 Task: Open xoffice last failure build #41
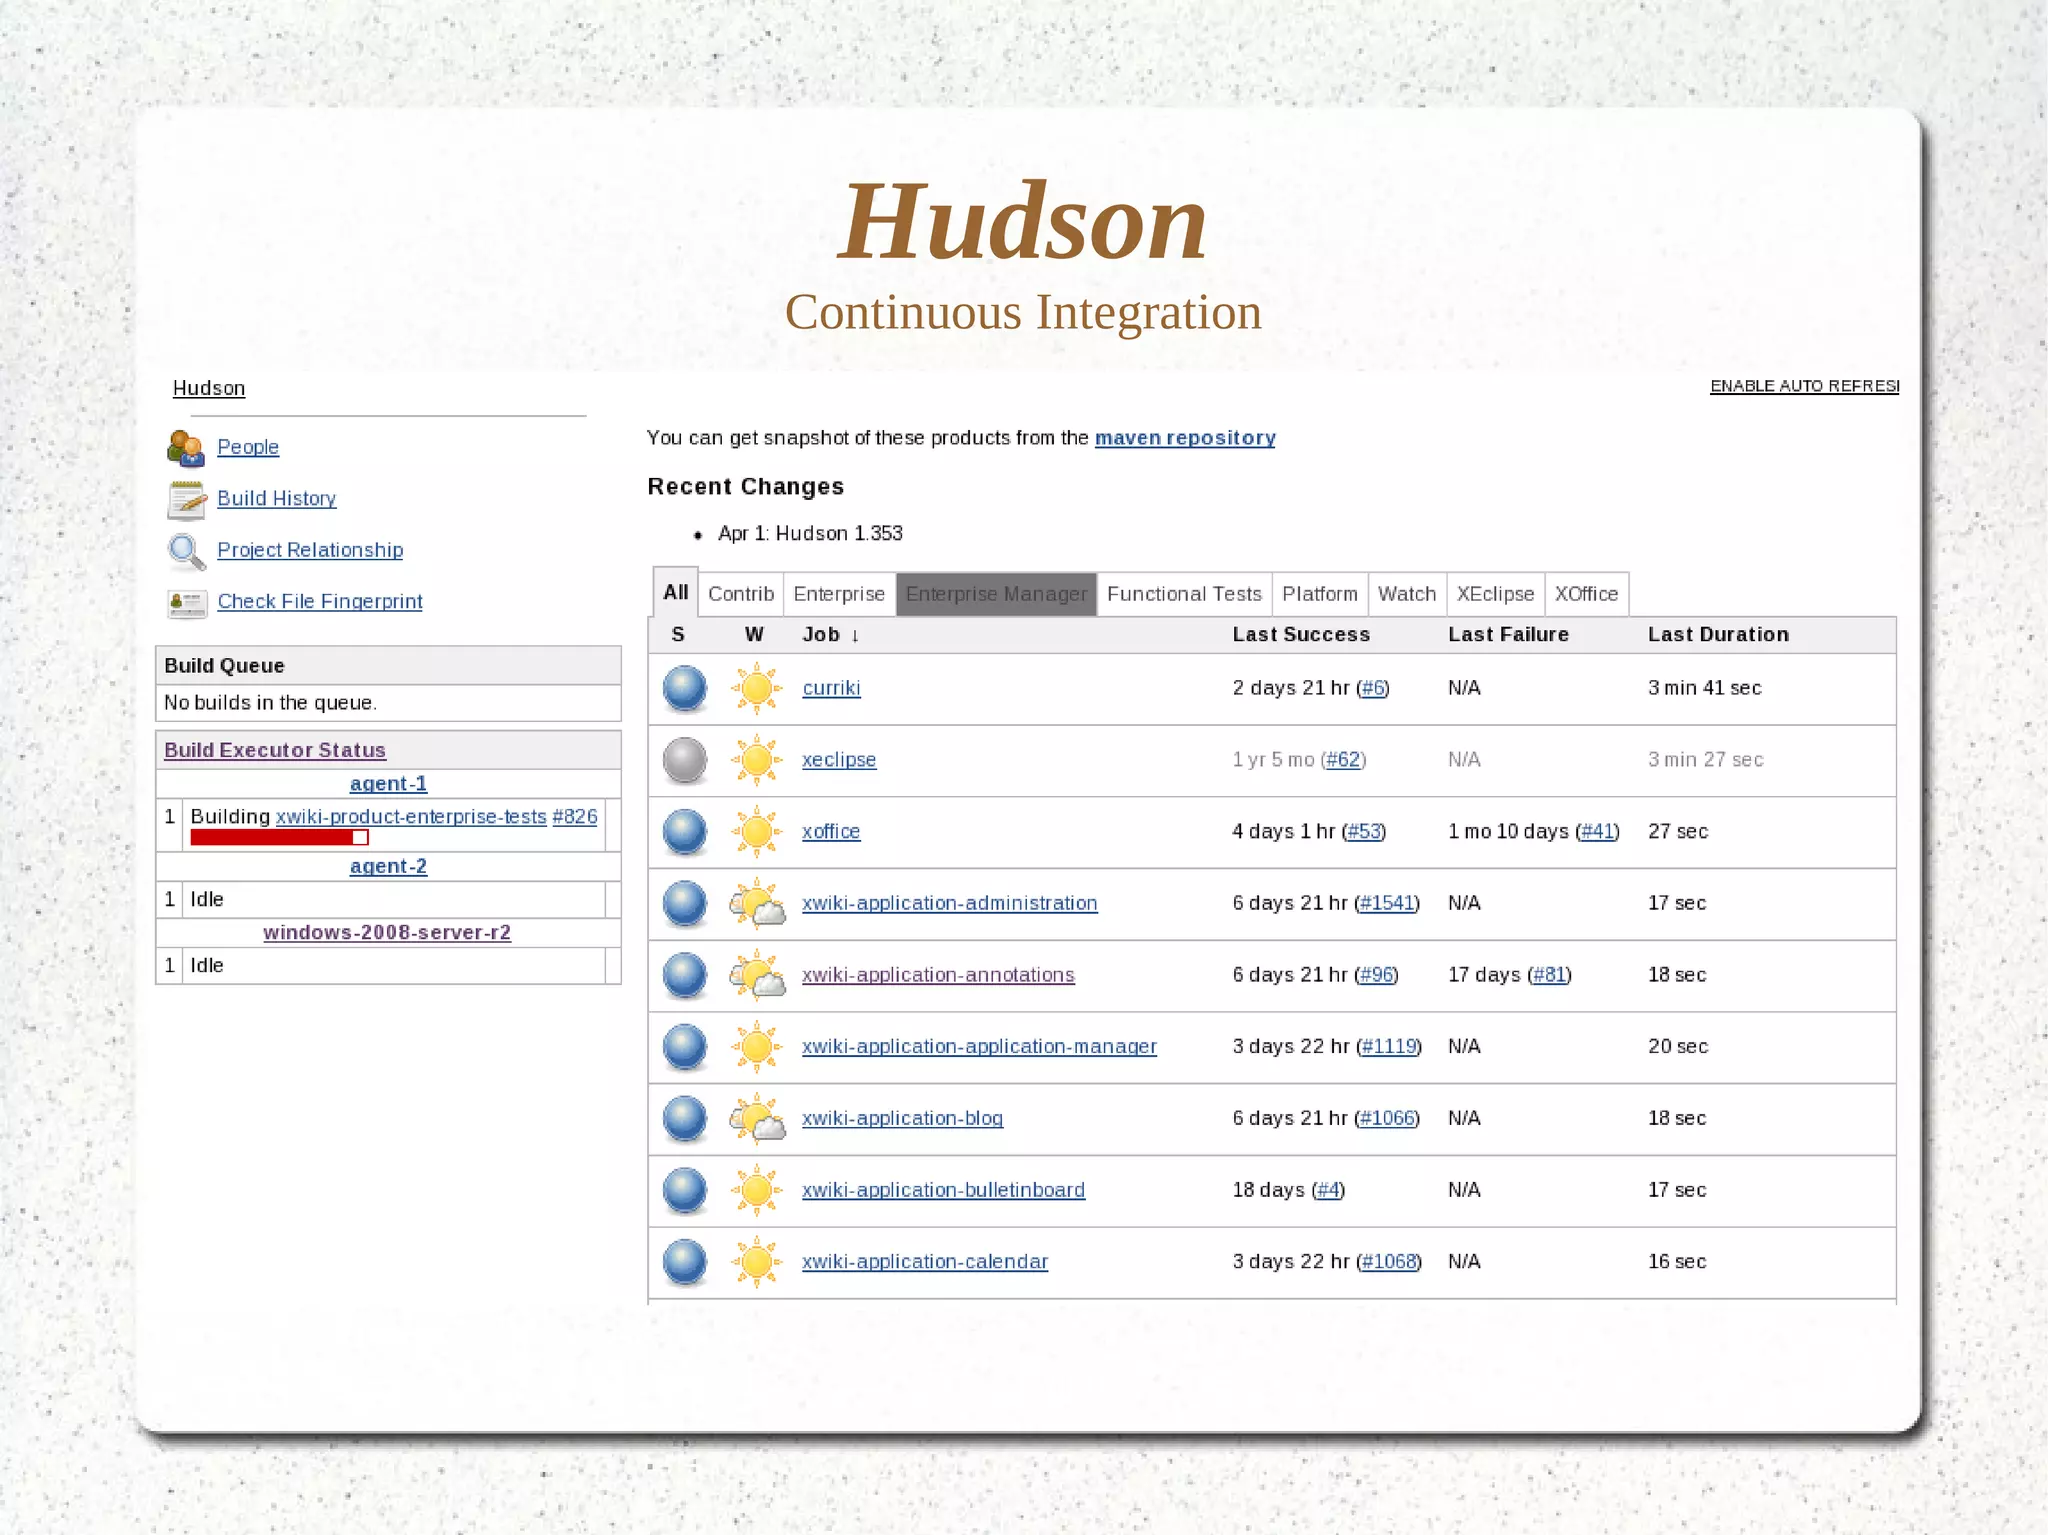pos(1597,832)
